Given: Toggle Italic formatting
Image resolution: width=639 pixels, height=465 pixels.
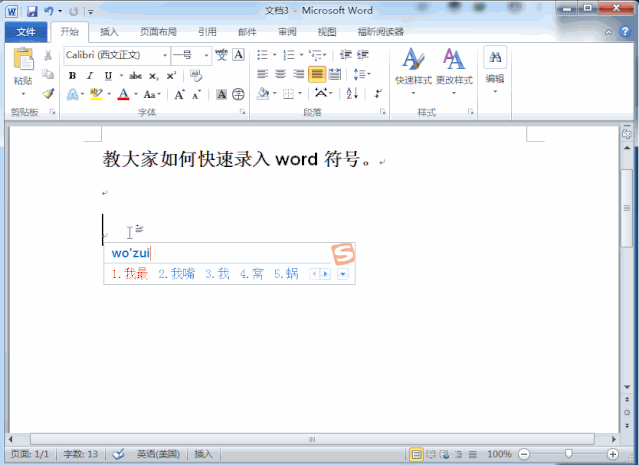Looking at the screenshot, I should point(90,75).
